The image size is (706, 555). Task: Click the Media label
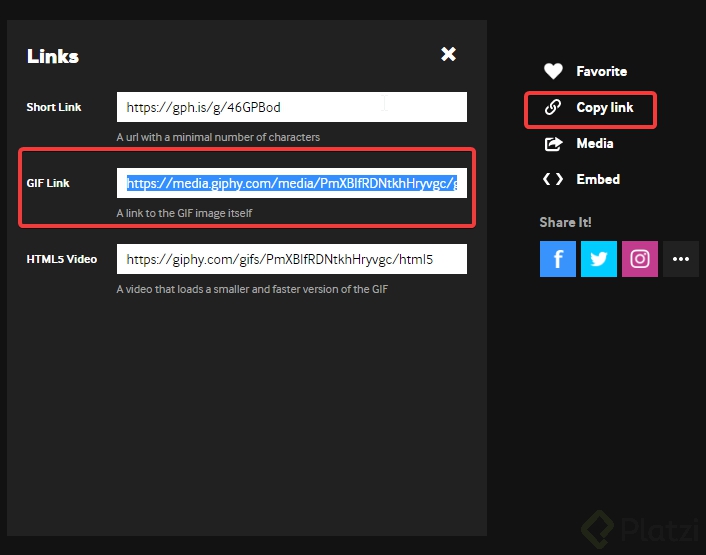pos(595,144)
